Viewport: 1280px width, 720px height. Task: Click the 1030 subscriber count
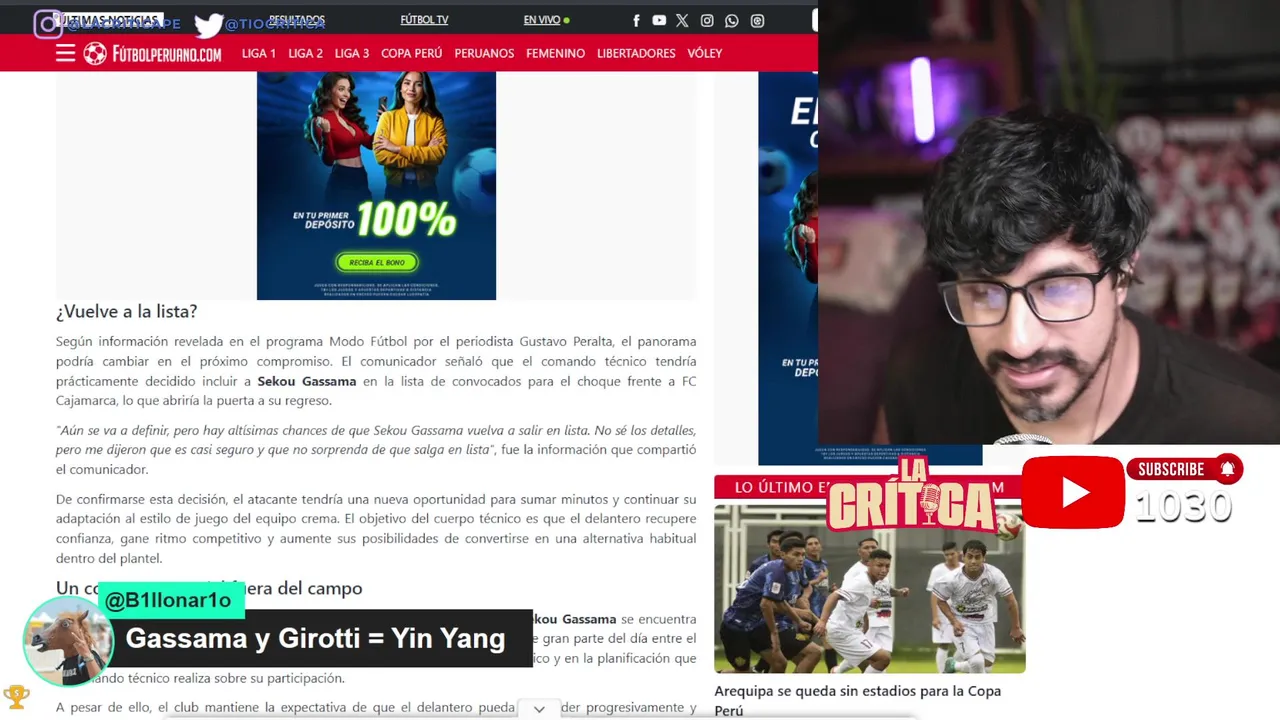coord(1183,507)
